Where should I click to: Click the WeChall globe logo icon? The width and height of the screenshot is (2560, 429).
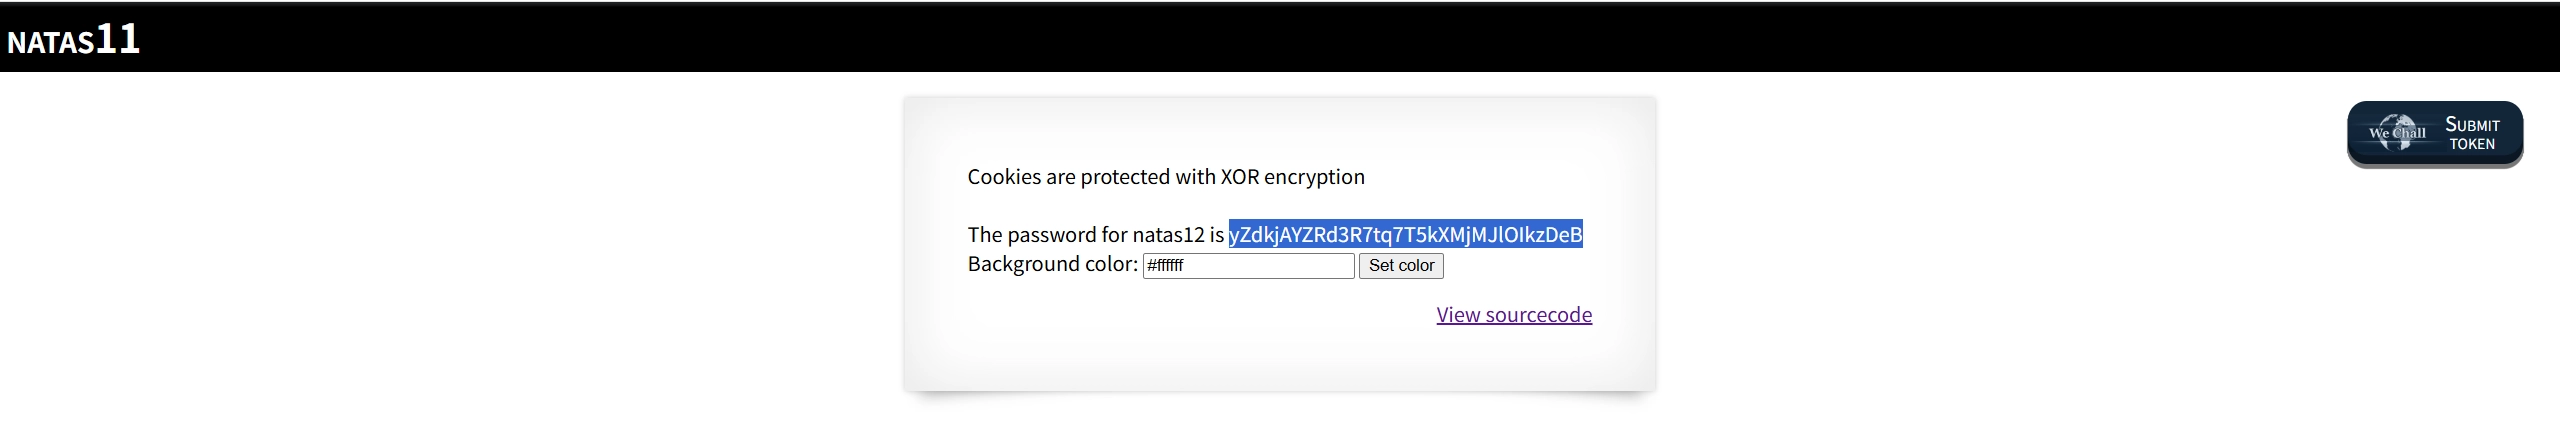[2397, 133]
